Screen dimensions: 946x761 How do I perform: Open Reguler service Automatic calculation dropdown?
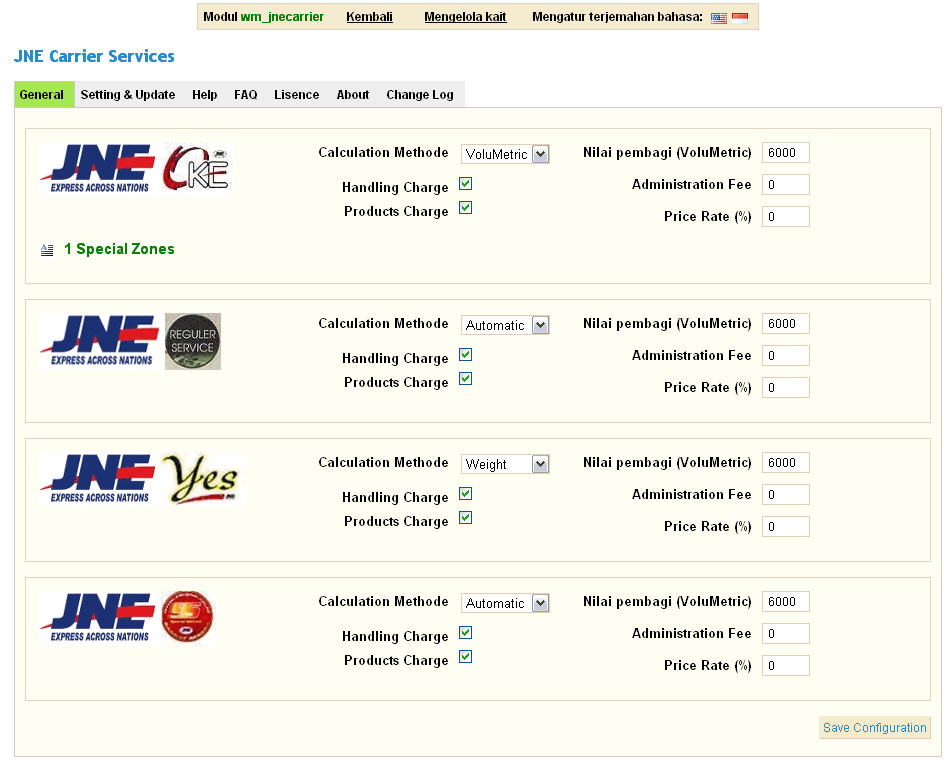coord(505,325)
